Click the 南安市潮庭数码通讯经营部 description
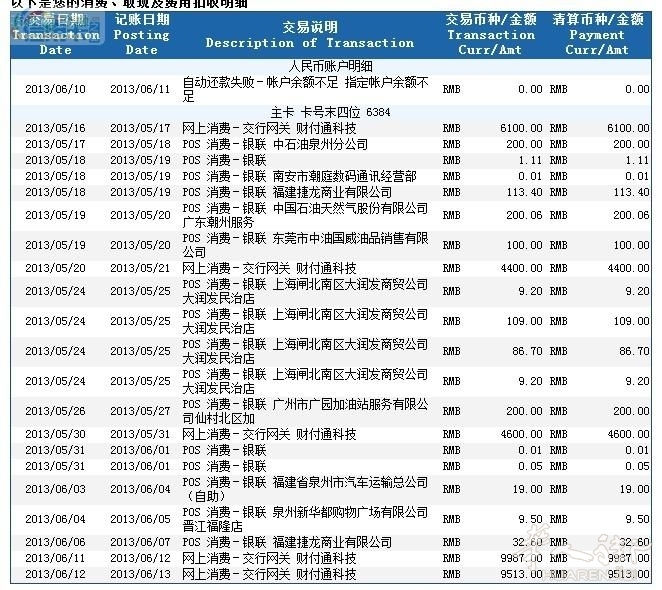Image resolution: width=662 pixels, height=590 pixels. point(299,176)
